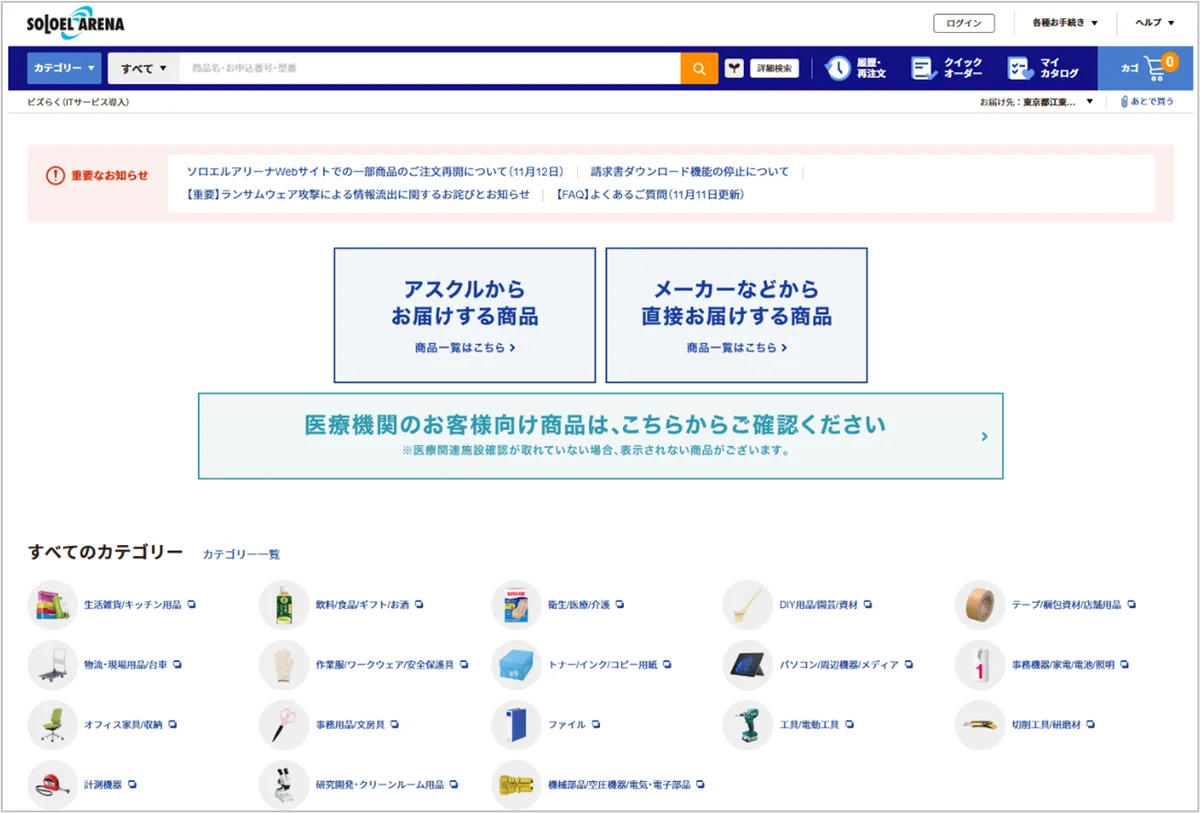Click the ログイン button
This screenshot has height=813, width=1200.
[962, 22]
